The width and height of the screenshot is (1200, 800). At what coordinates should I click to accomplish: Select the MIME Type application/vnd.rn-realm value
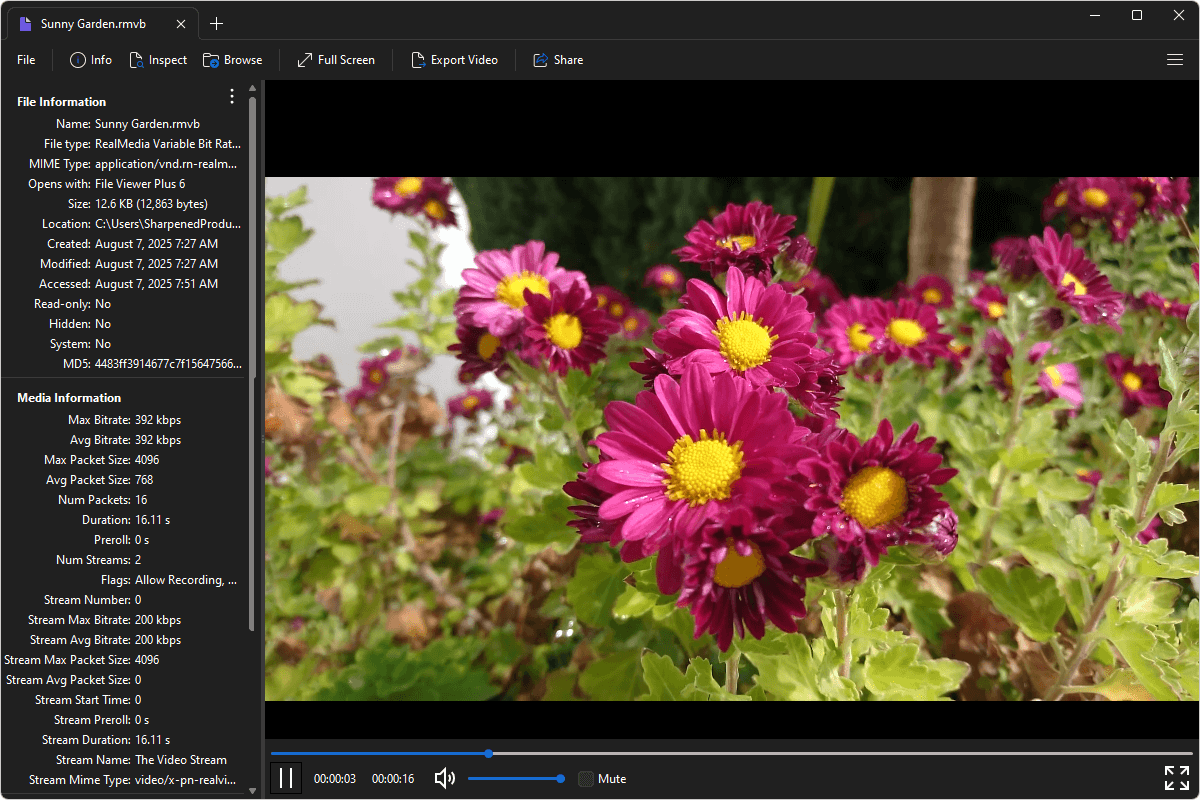point(168,164)
